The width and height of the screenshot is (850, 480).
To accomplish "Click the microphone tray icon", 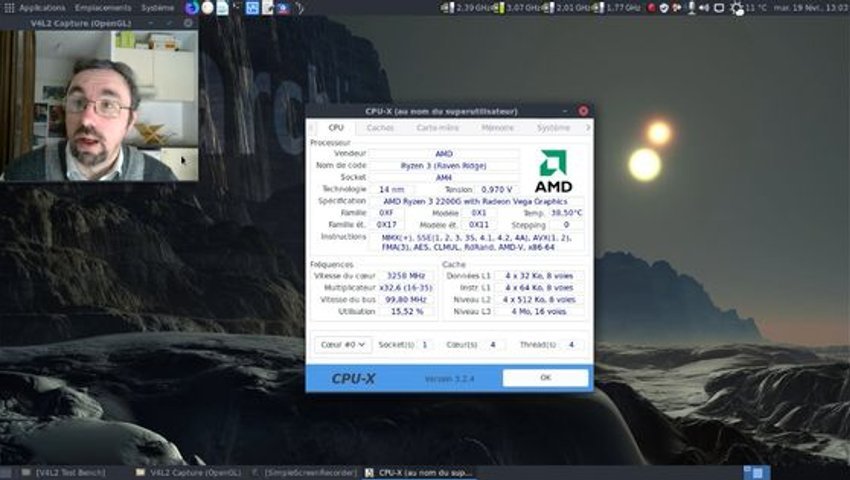I will pos(691,8).
